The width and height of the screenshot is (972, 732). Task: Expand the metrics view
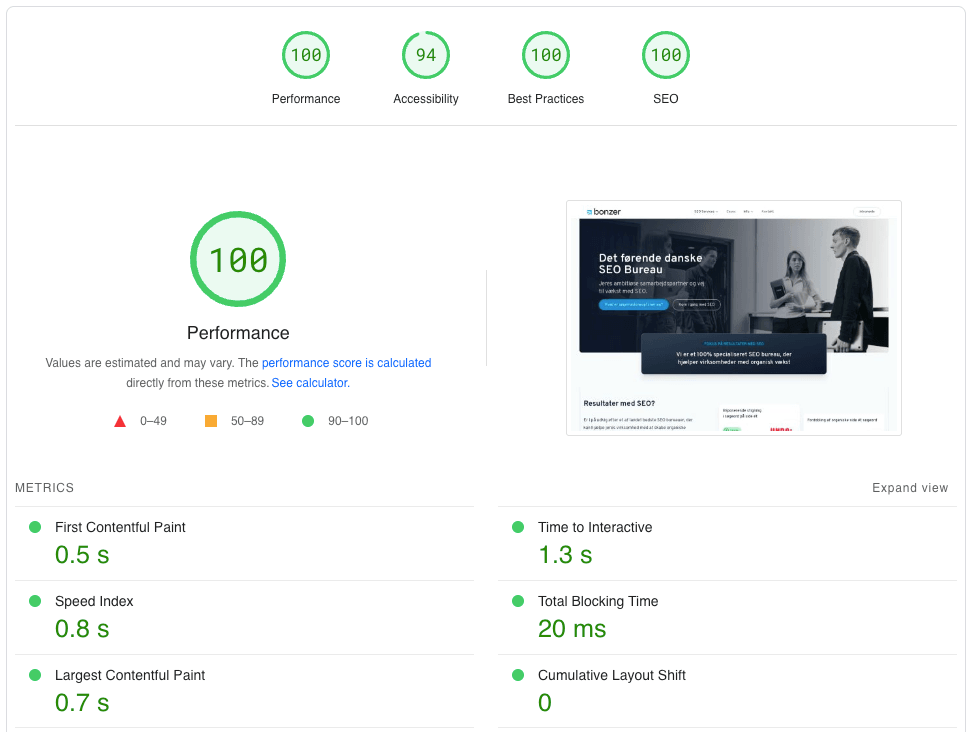(909, 488)
